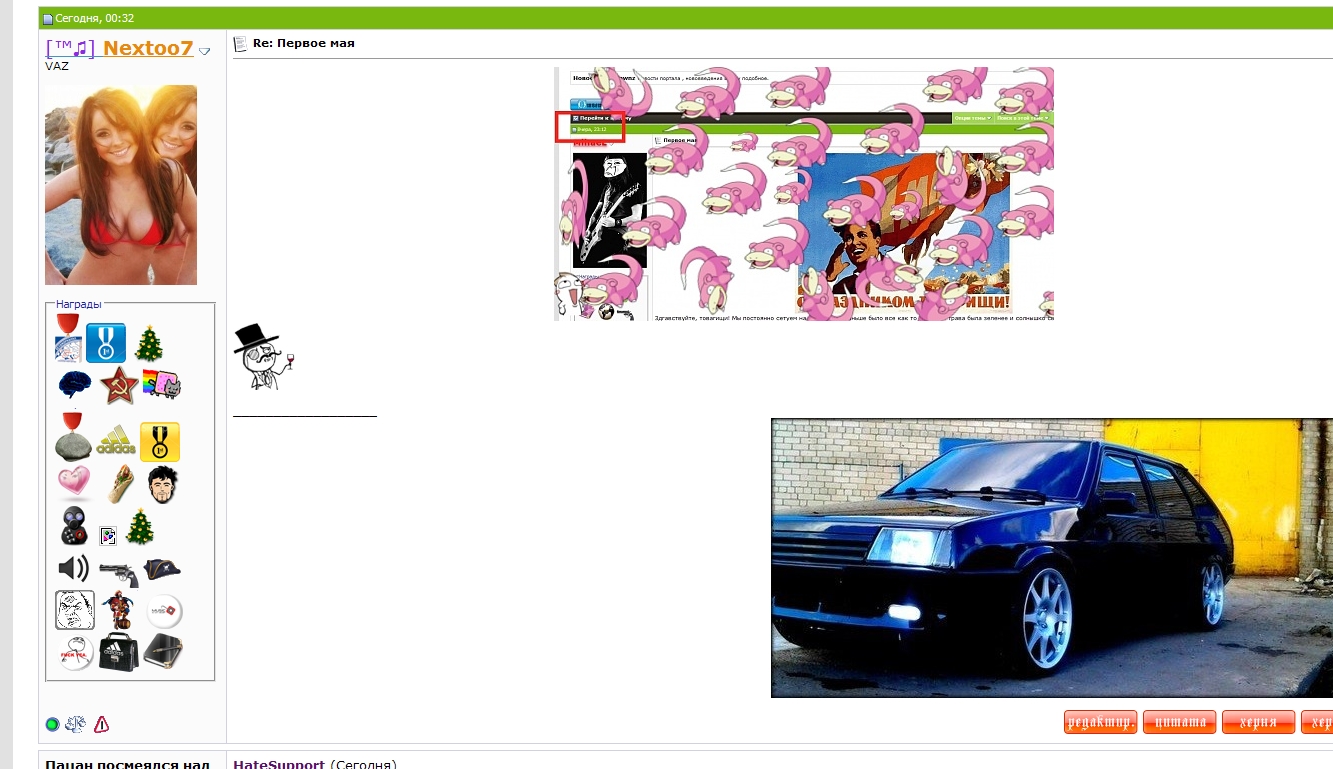The image size is (1333, 769).
Task: Expand the dropdown arrow next to Nextoo7
Action: tap(205, 51)
